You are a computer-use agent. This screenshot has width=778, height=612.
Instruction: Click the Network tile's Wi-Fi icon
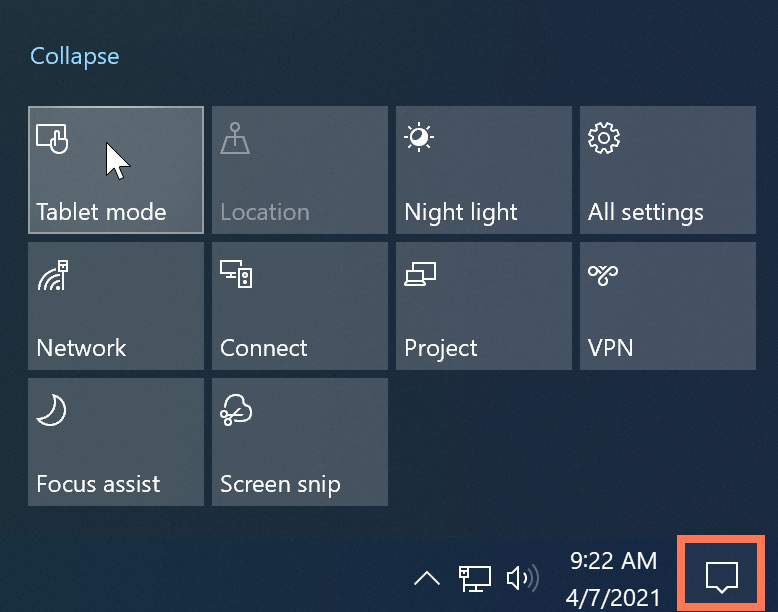(x=52, y=274)
